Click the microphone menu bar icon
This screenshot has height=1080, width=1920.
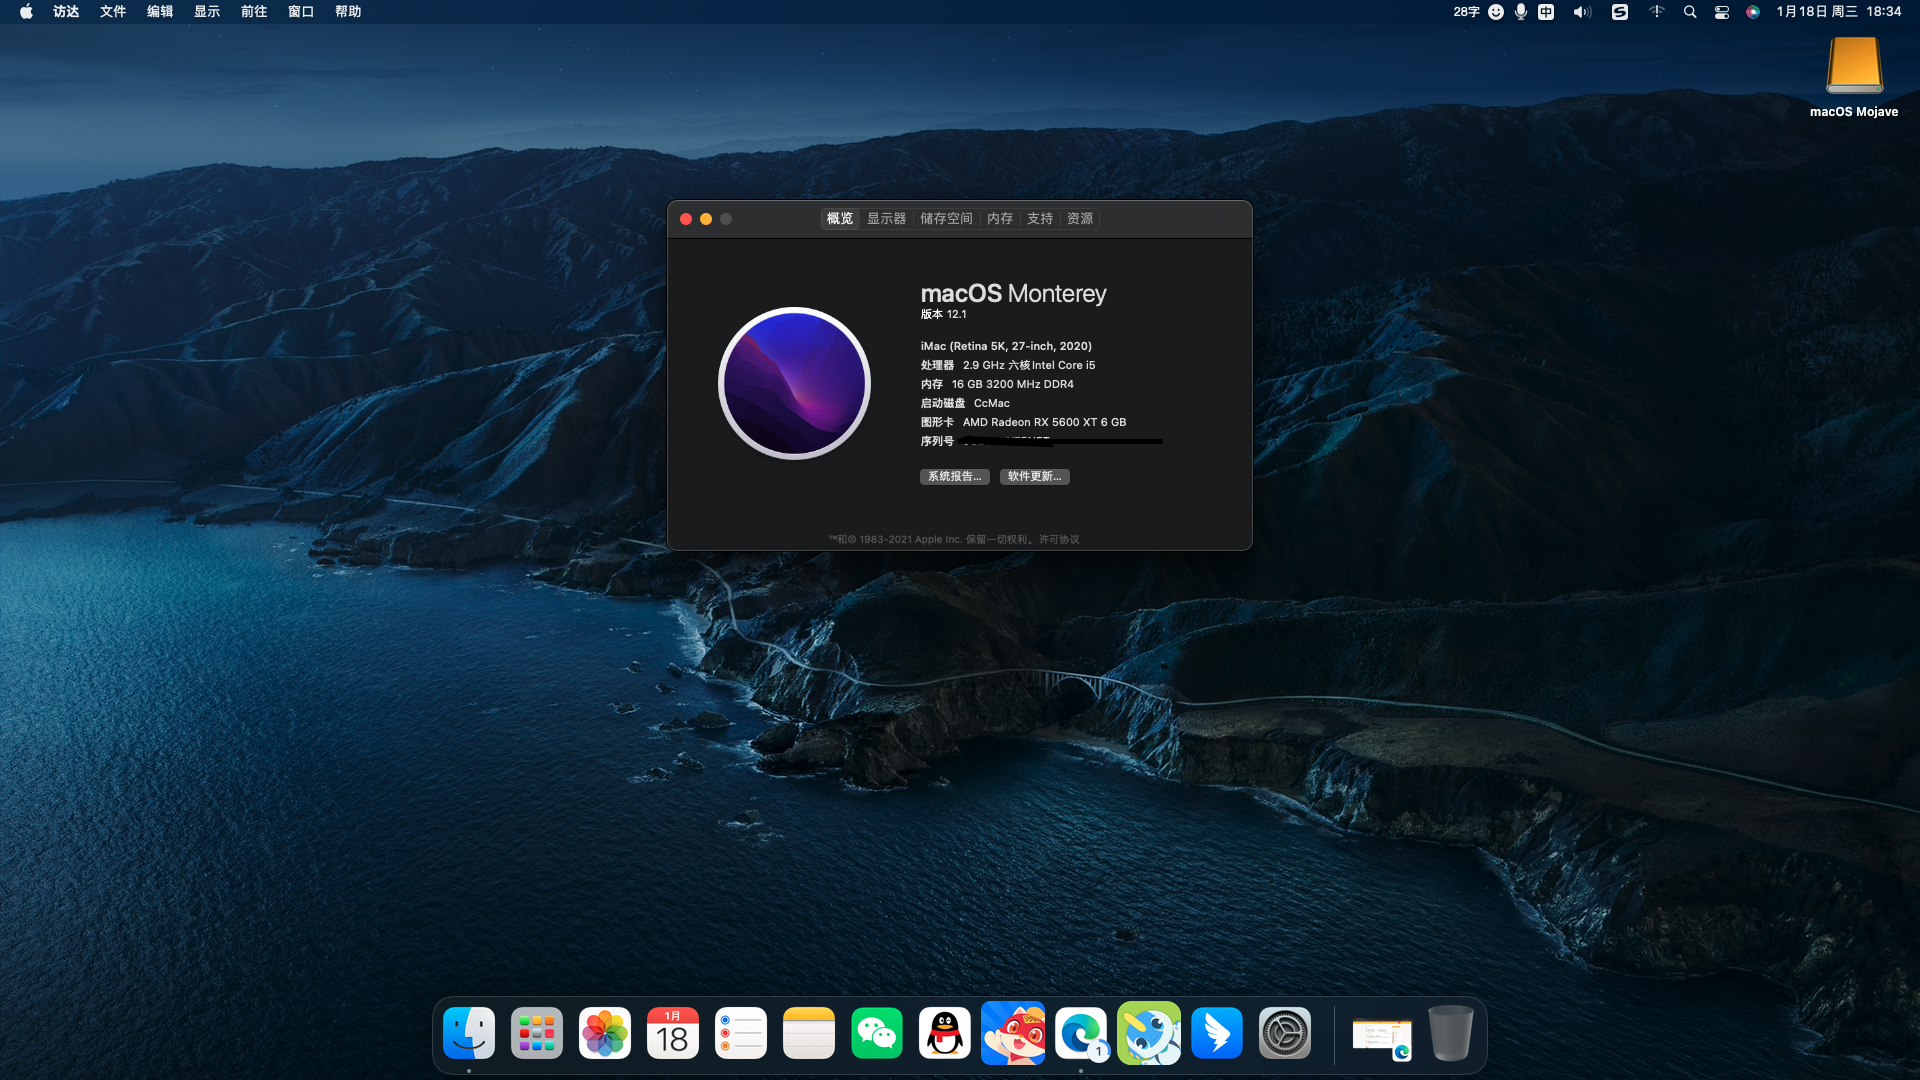(x=1521, y=12)
